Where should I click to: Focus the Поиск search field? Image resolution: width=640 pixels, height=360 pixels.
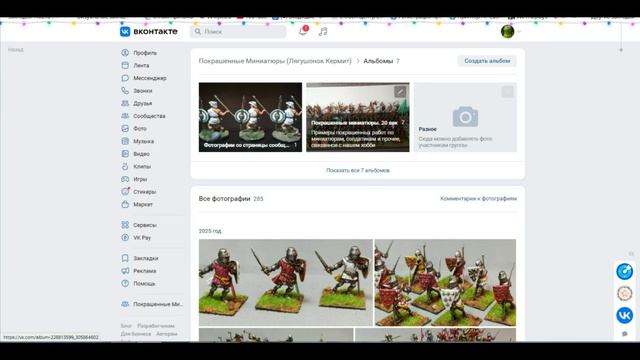coord(238,31)
